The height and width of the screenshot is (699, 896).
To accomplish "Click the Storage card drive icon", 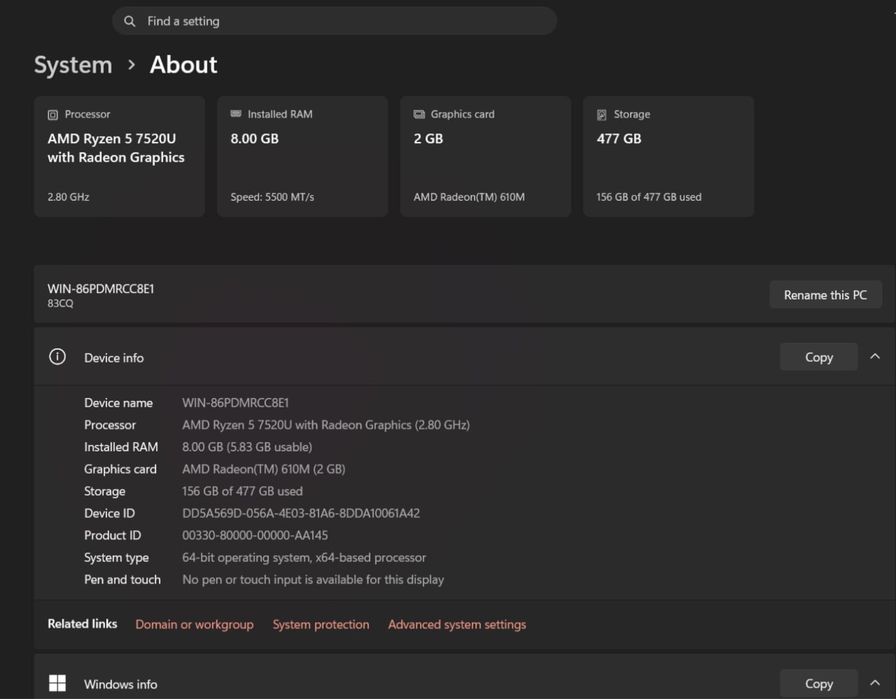I will point(602,115).
